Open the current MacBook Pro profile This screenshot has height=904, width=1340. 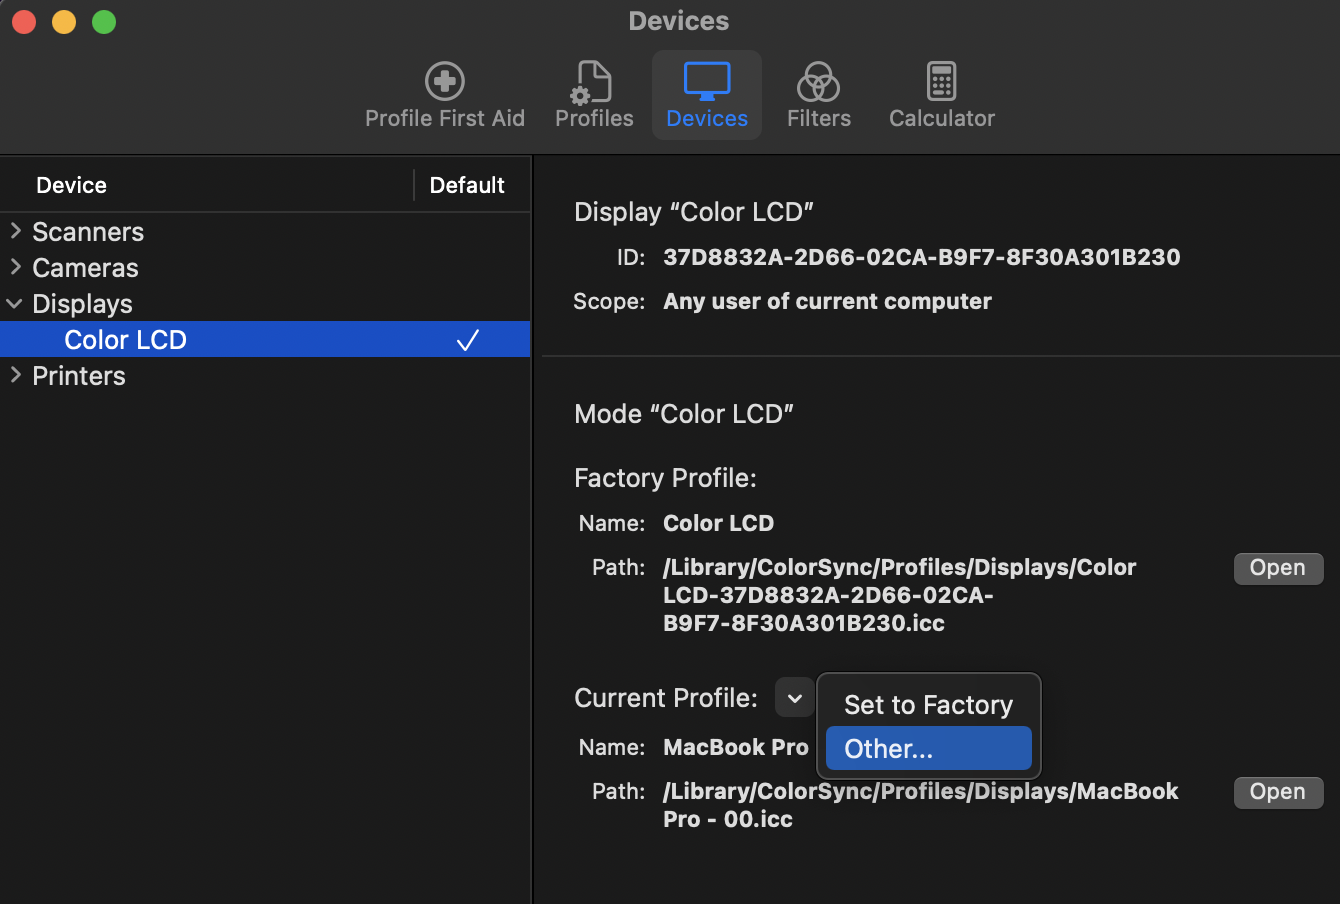point(1278,792)
